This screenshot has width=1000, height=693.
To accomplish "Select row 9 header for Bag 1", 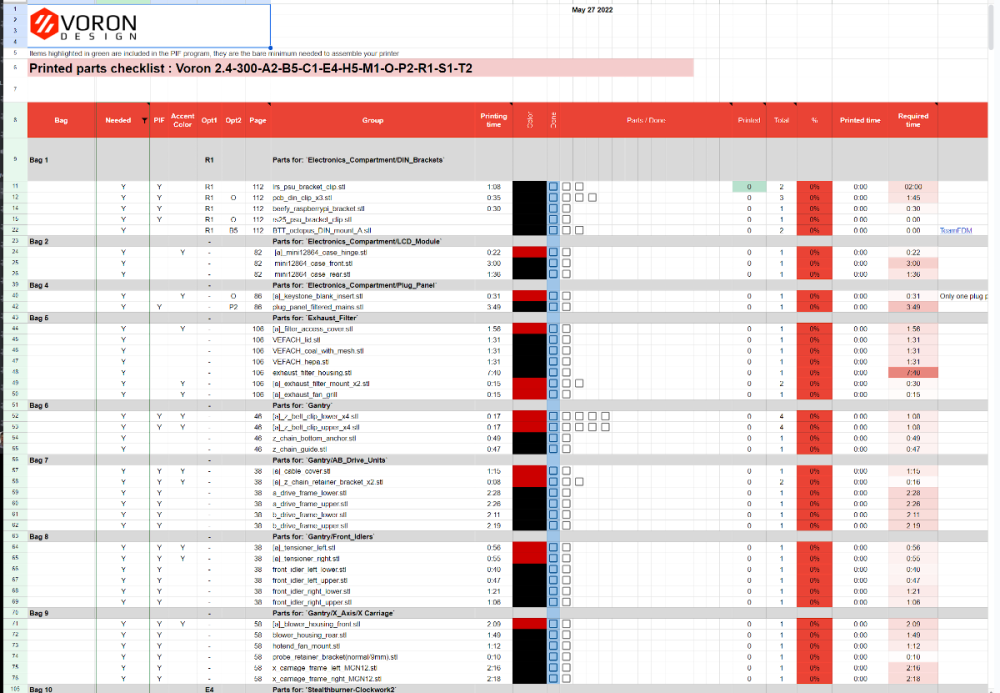I will 15,159.
